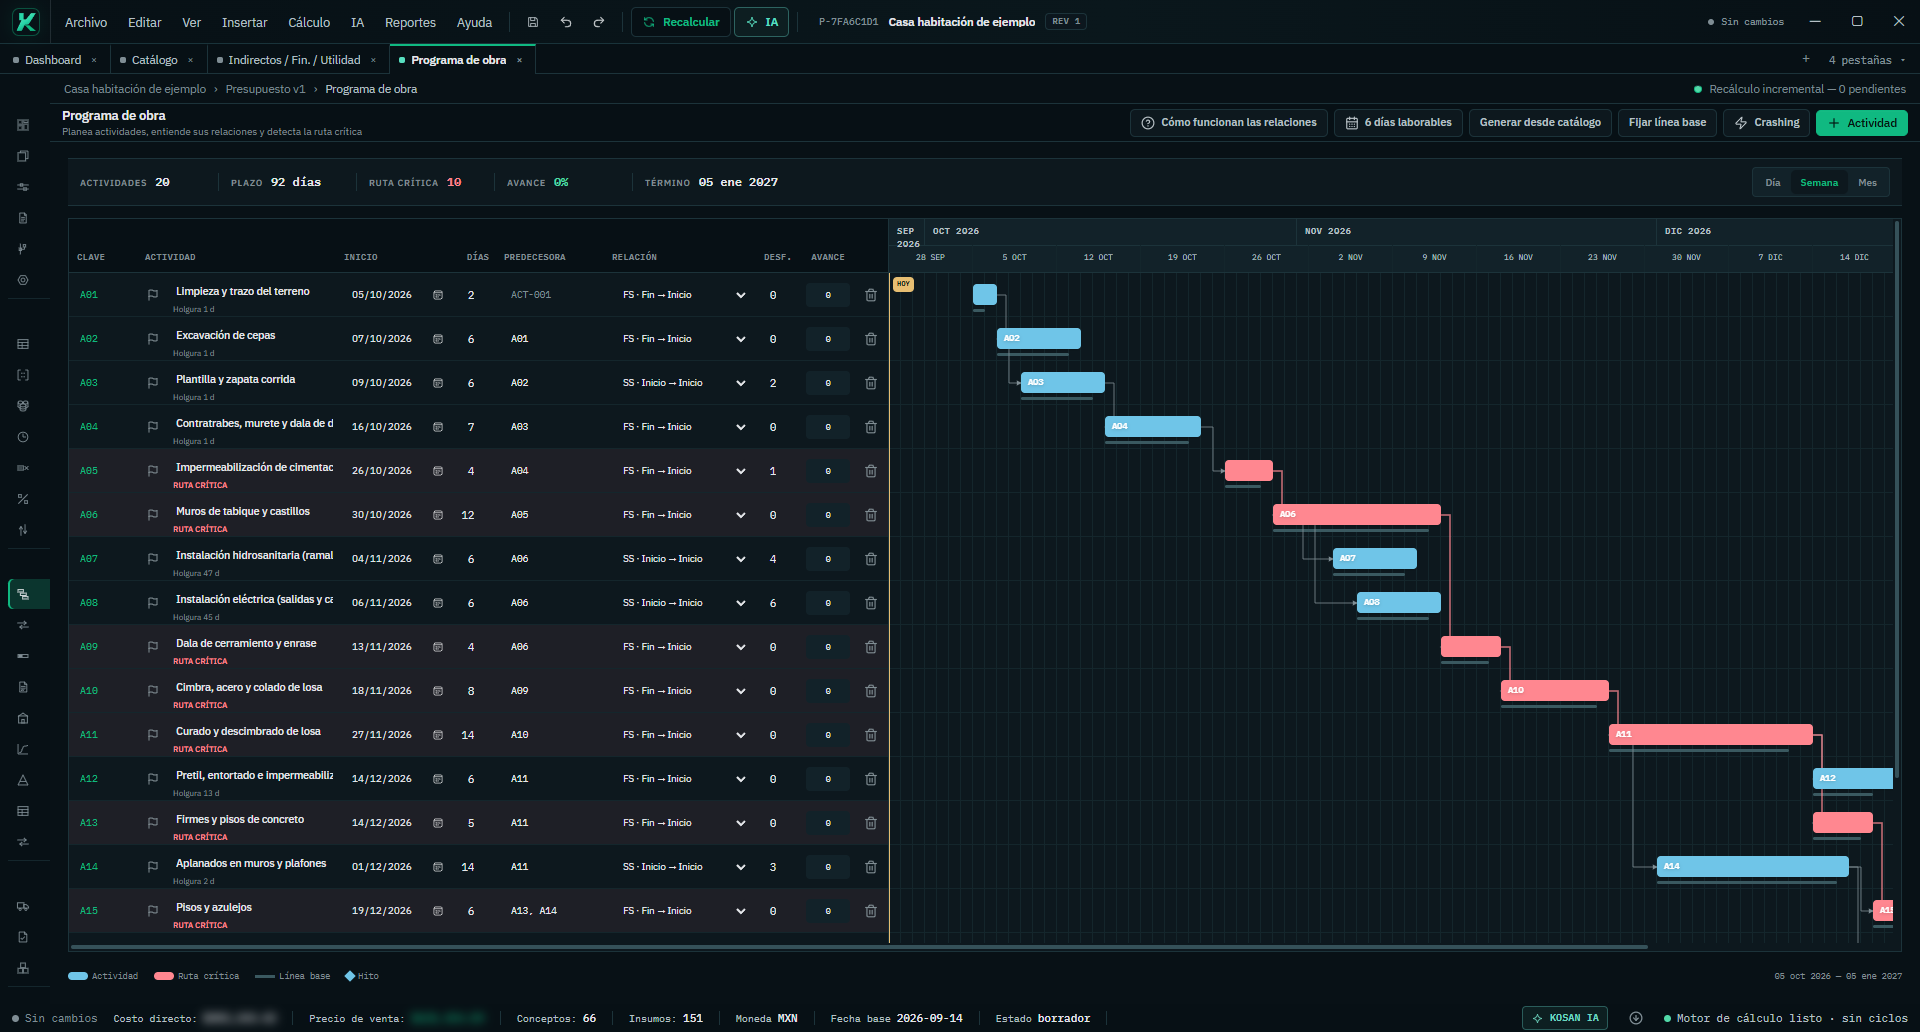The width and height of the screenshot is (1920, 1032).
Task: Go to Presupuesto v1 in breadcrumb
Action: click(265, 89)
